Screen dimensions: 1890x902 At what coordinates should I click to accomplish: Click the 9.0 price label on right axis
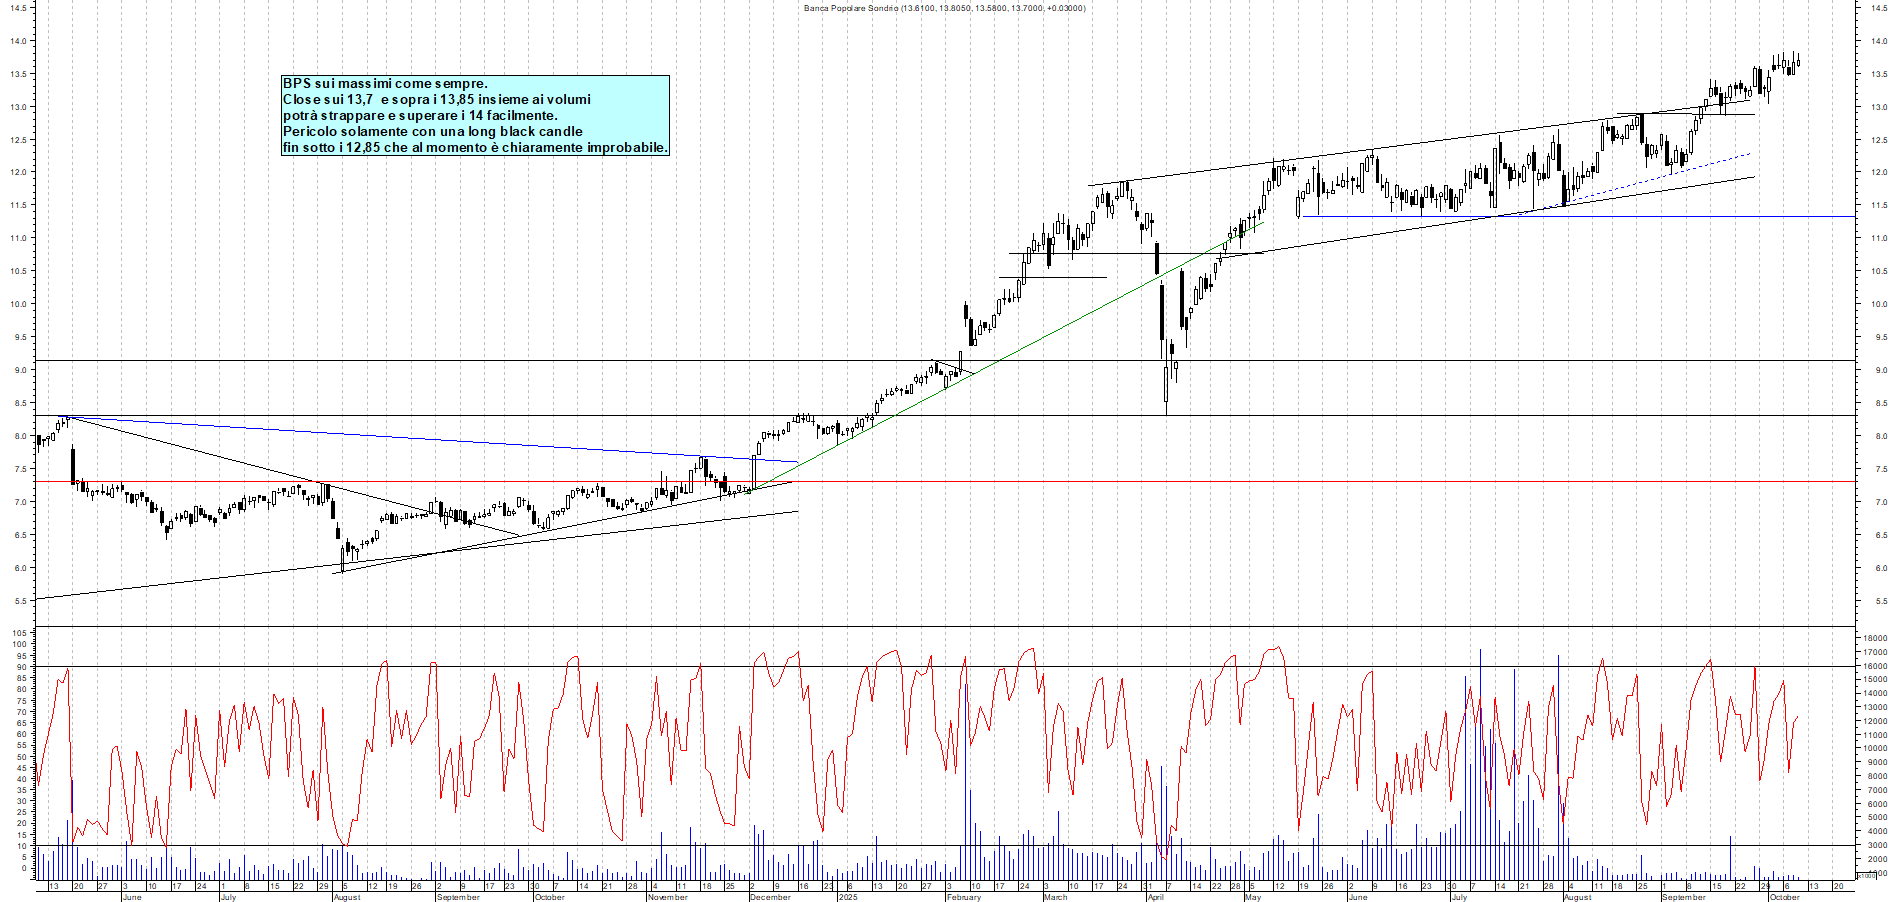[x=1881, y=370]
